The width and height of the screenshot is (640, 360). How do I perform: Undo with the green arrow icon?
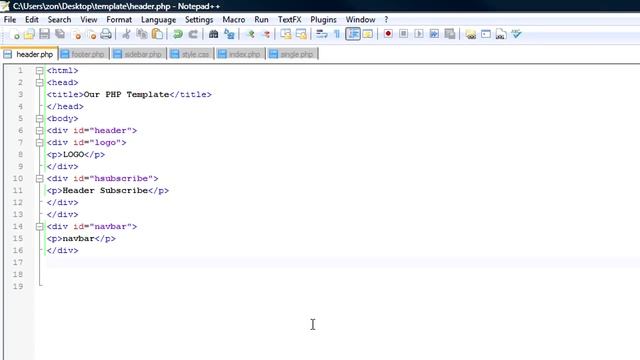(x=178, y=34)
